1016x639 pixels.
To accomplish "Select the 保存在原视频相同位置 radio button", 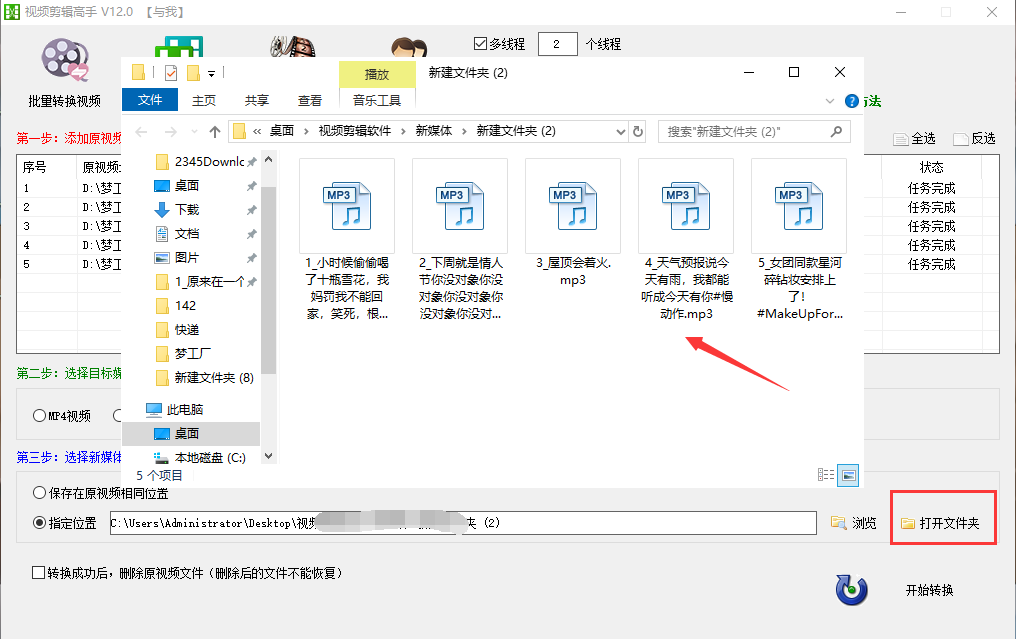I will [40, 493].
